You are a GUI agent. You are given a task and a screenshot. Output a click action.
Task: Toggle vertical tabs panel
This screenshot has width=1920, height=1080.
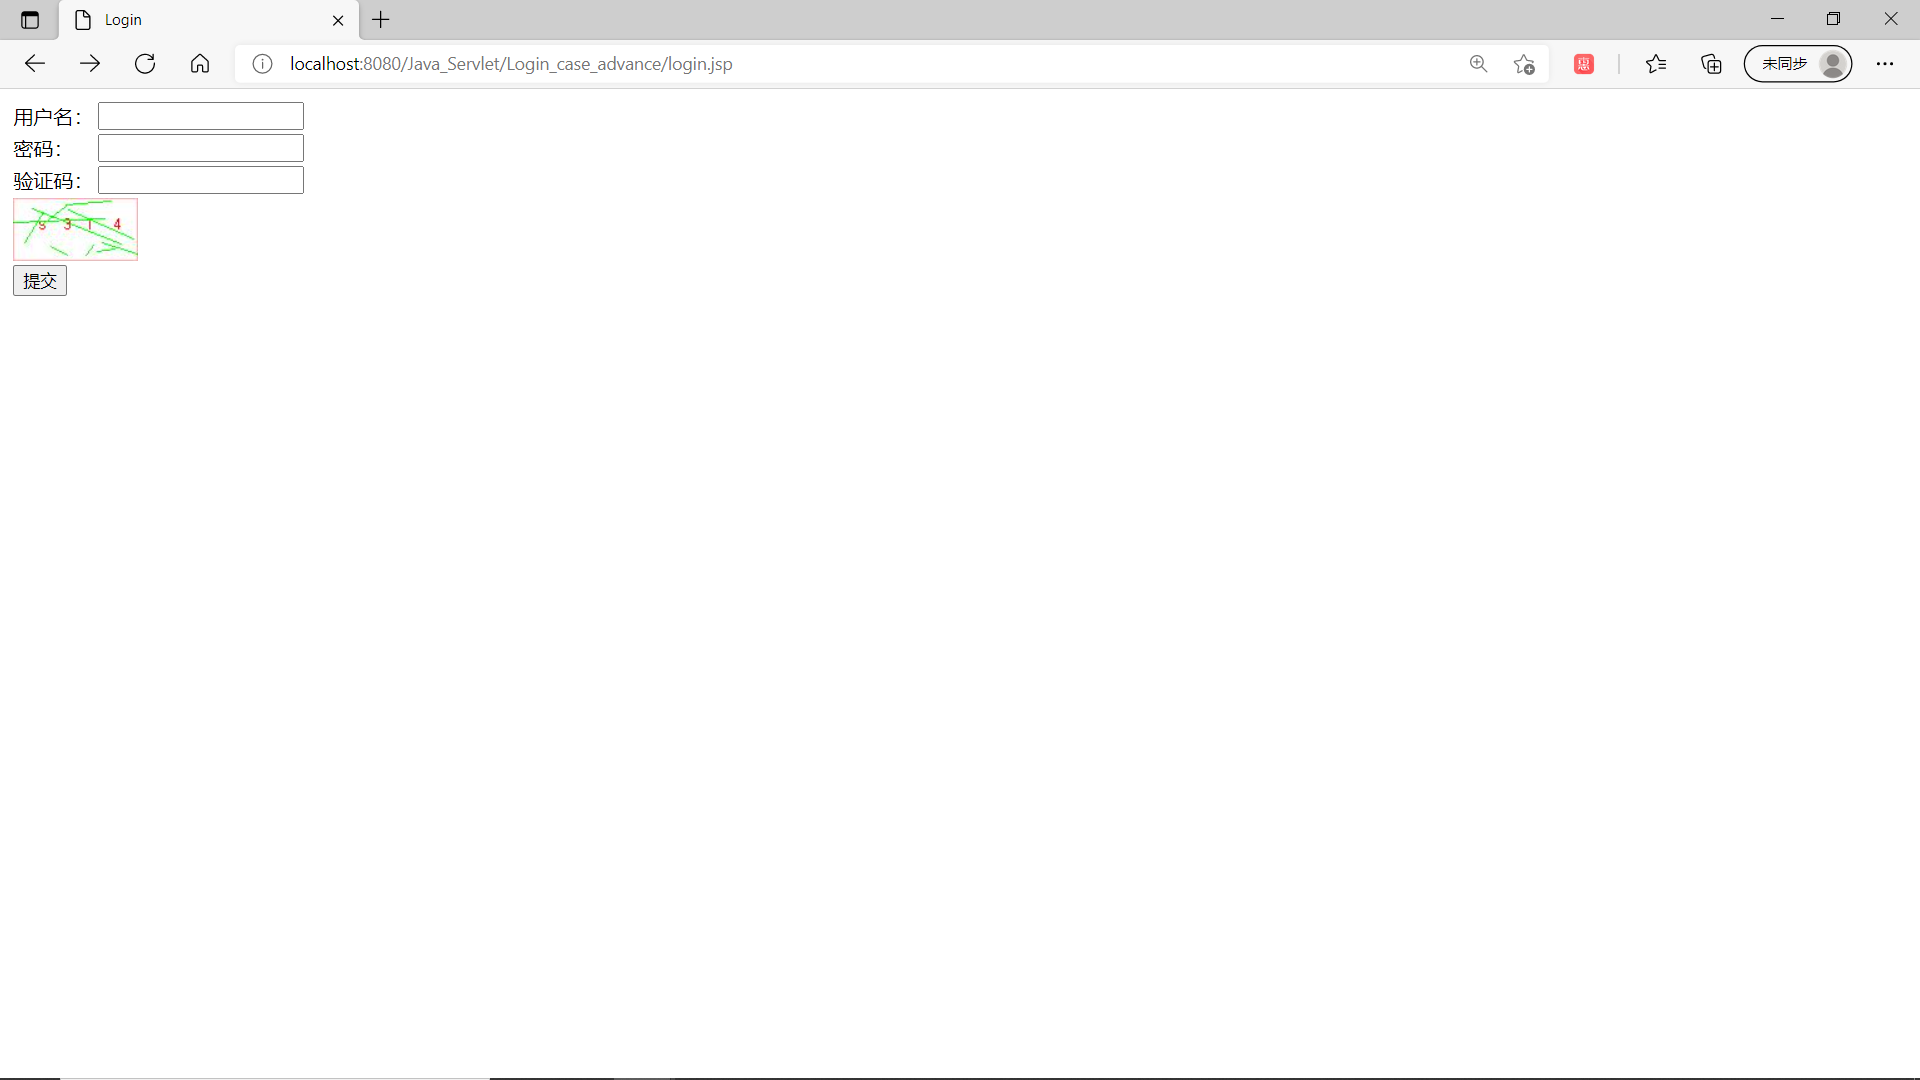(x=30, y=20)
